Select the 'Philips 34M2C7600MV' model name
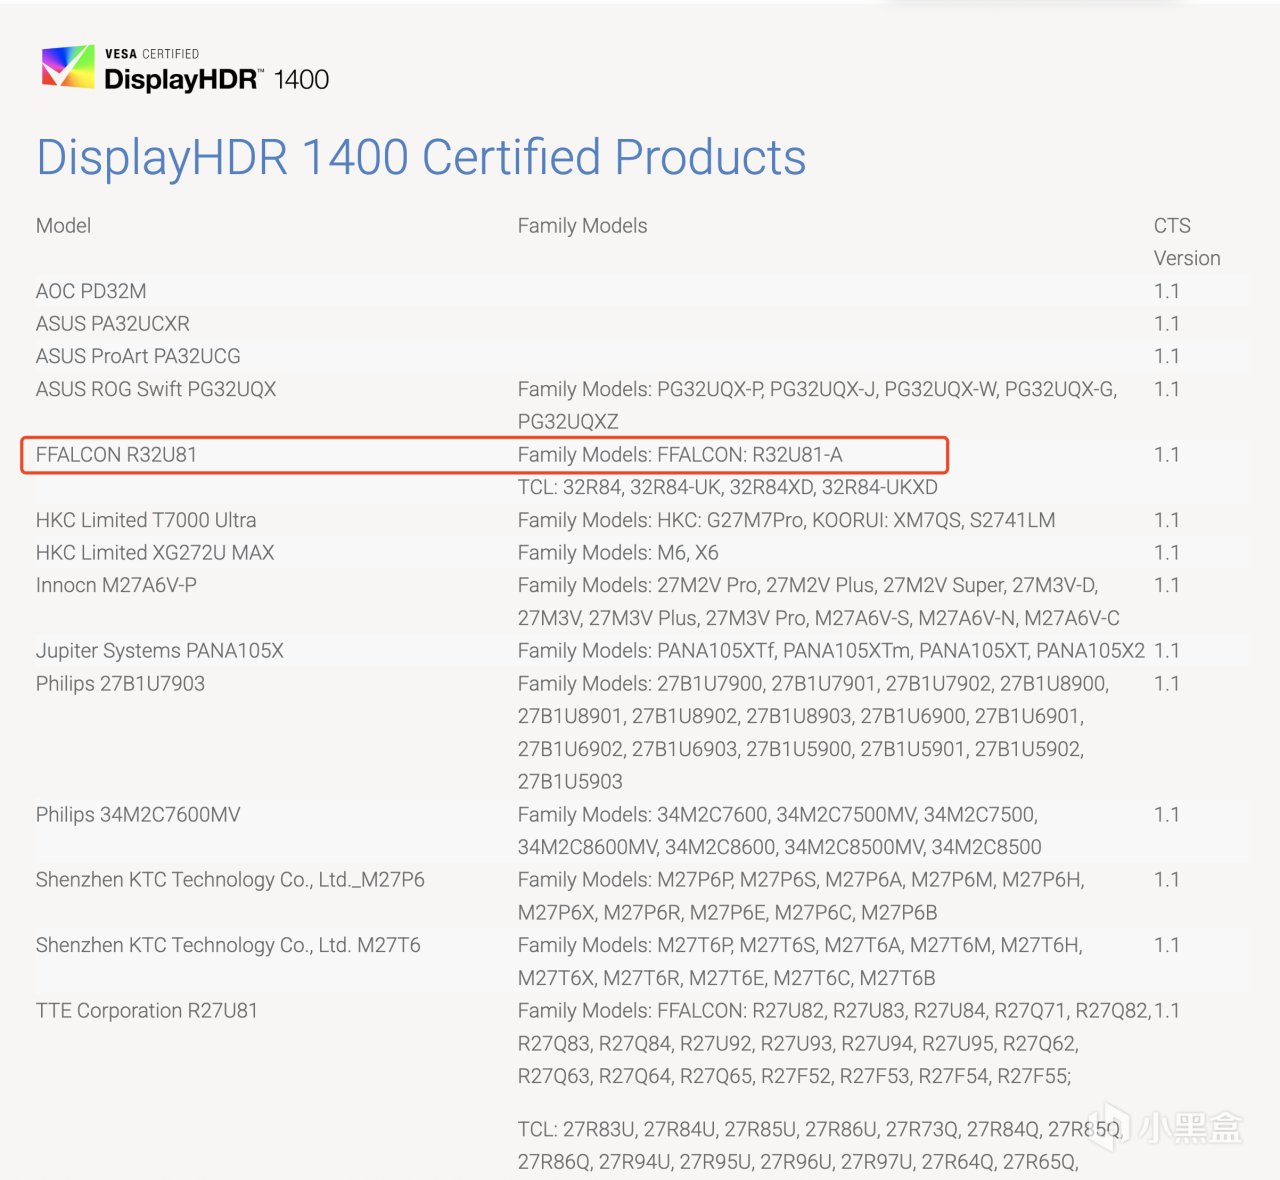The width and height of the screenshot is (1280, 1180). 138,815
